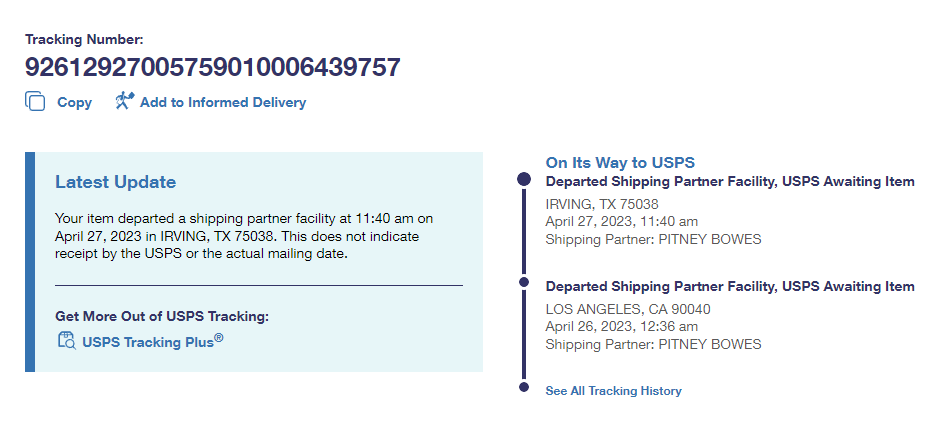Click the April 27, 2023, 11:40 am timestamp

pyautogui.click(x=621, y=221)
